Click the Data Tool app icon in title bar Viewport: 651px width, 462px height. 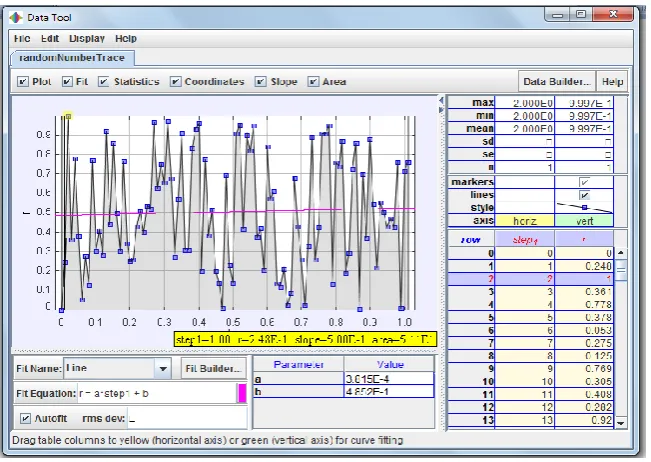(16, 17)
